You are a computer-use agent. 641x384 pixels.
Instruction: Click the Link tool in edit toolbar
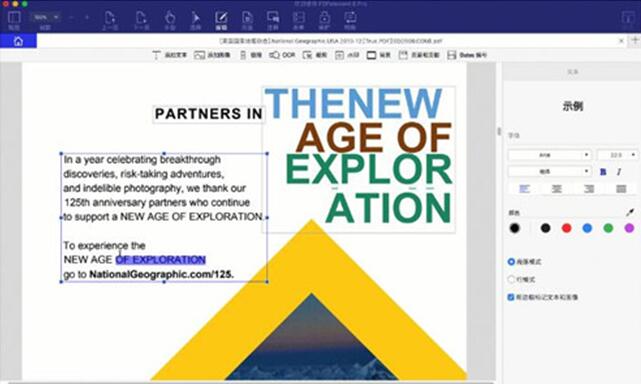pyautogui.click(x=251, y=55)
